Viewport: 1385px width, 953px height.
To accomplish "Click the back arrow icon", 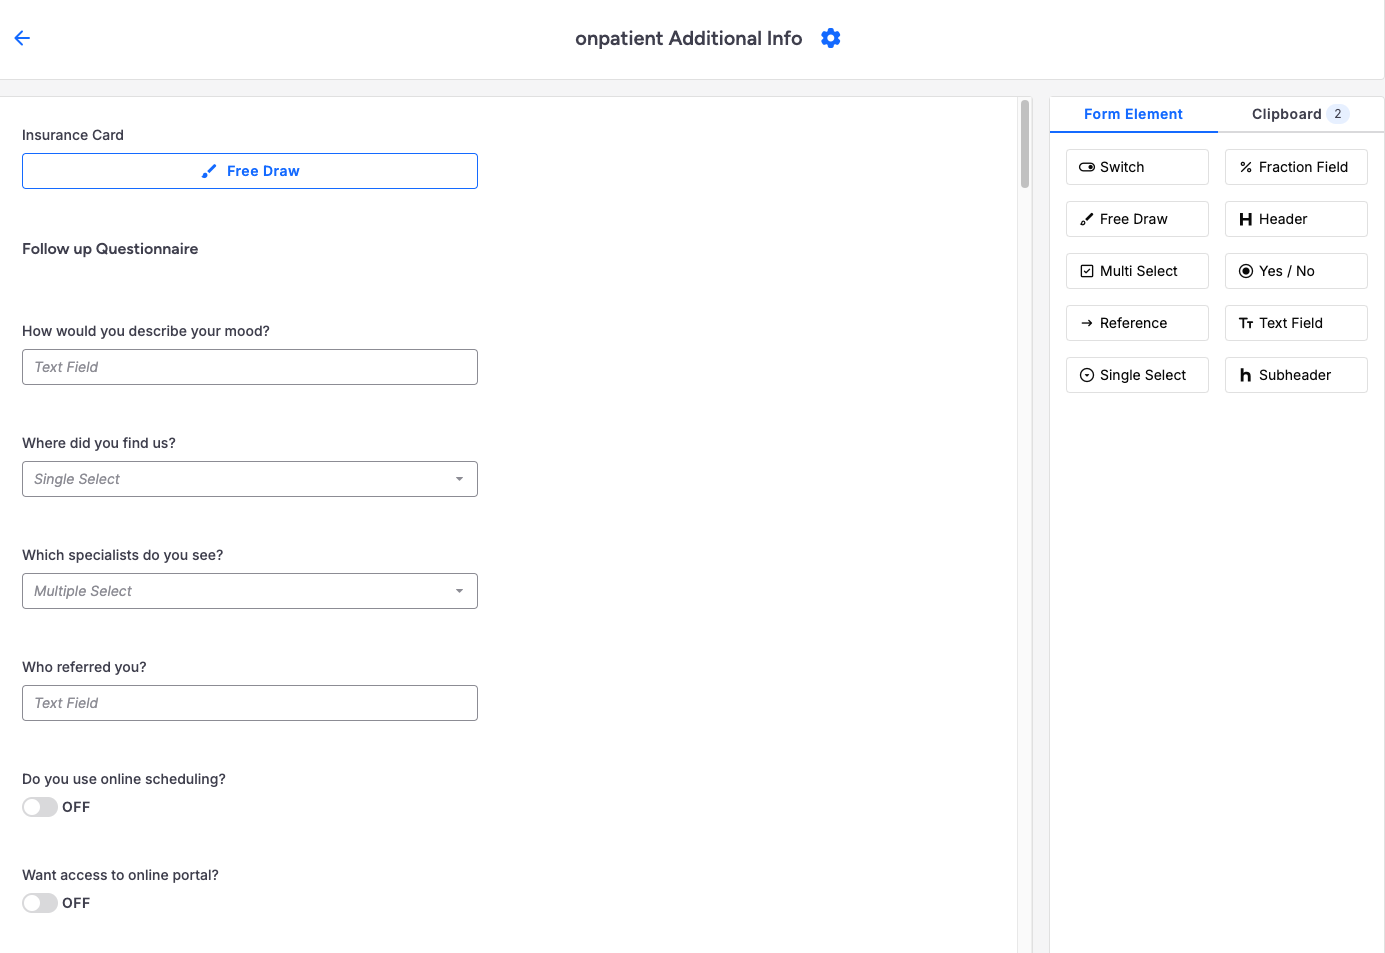I will pyautogui.click(x=22, y=38).
